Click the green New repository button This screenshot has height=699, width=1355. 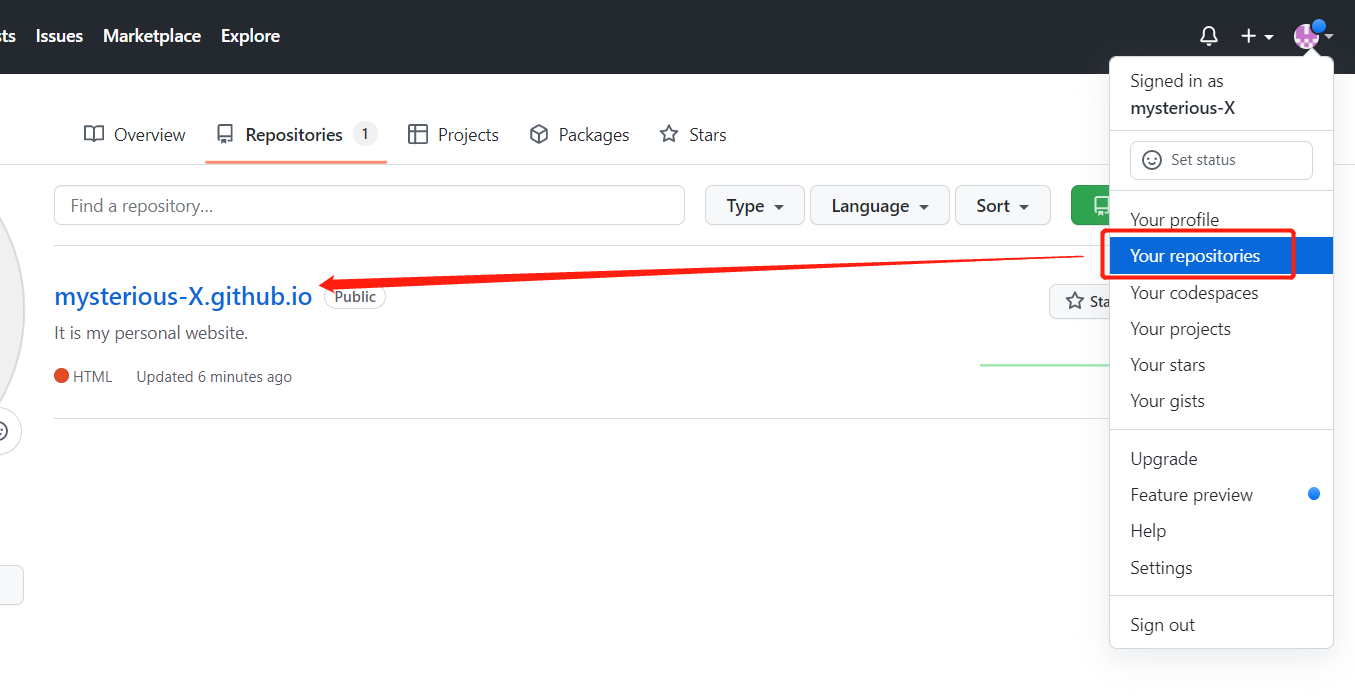click(x=1091, y=206)
